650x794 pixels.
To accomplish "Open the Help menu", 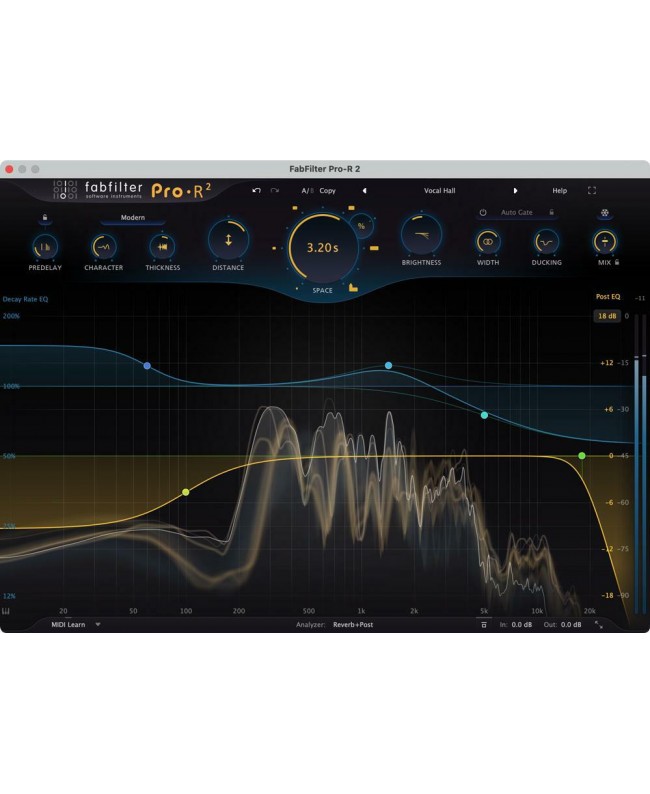I will 559,190.
